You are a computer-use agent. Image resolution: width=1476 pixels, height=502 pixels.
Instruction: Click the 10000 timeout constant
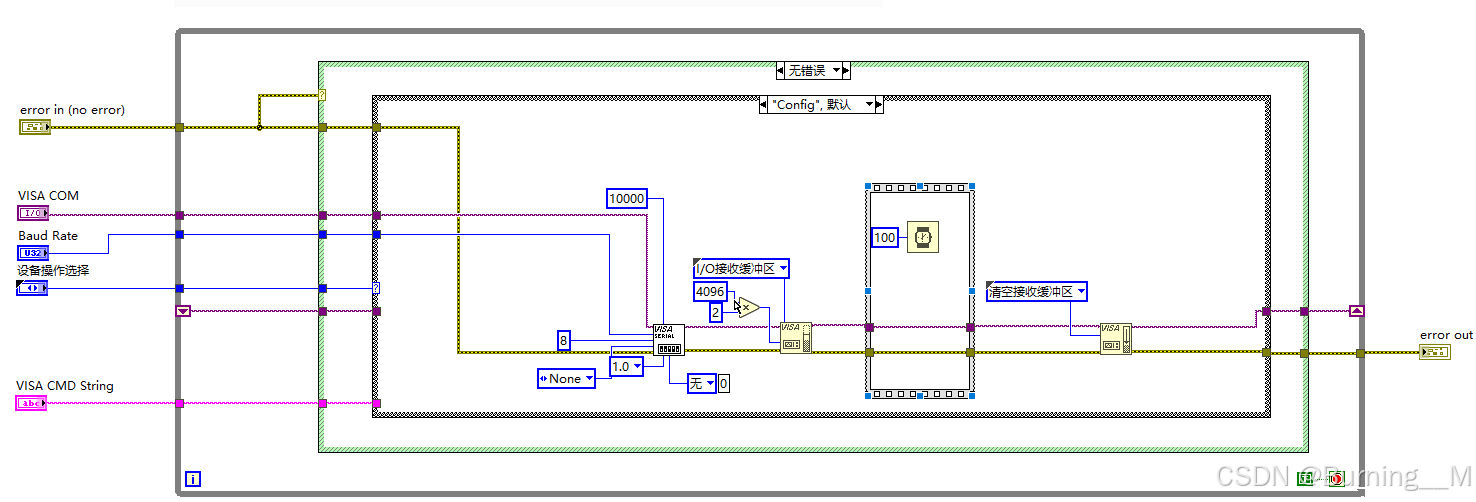(x=627, y=198)
